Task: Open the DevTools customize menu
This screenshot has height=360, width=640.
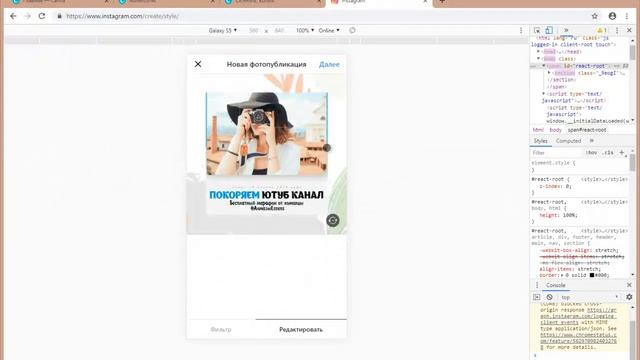Action: pos(617,31)
